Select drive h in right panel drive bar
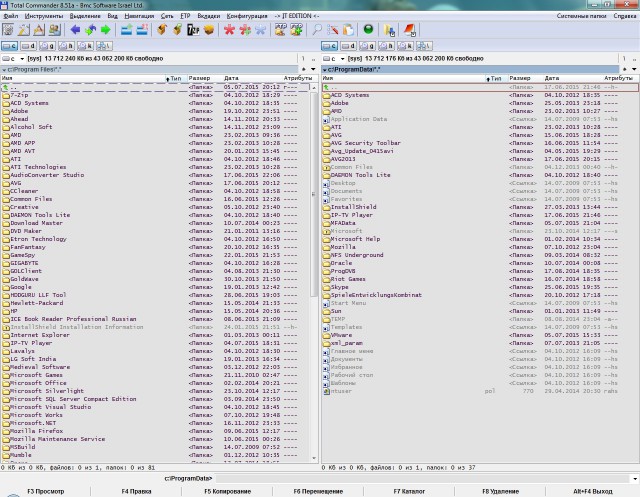Image resolution: width=640 pixels, height=497 pixels. coord(386,46)
